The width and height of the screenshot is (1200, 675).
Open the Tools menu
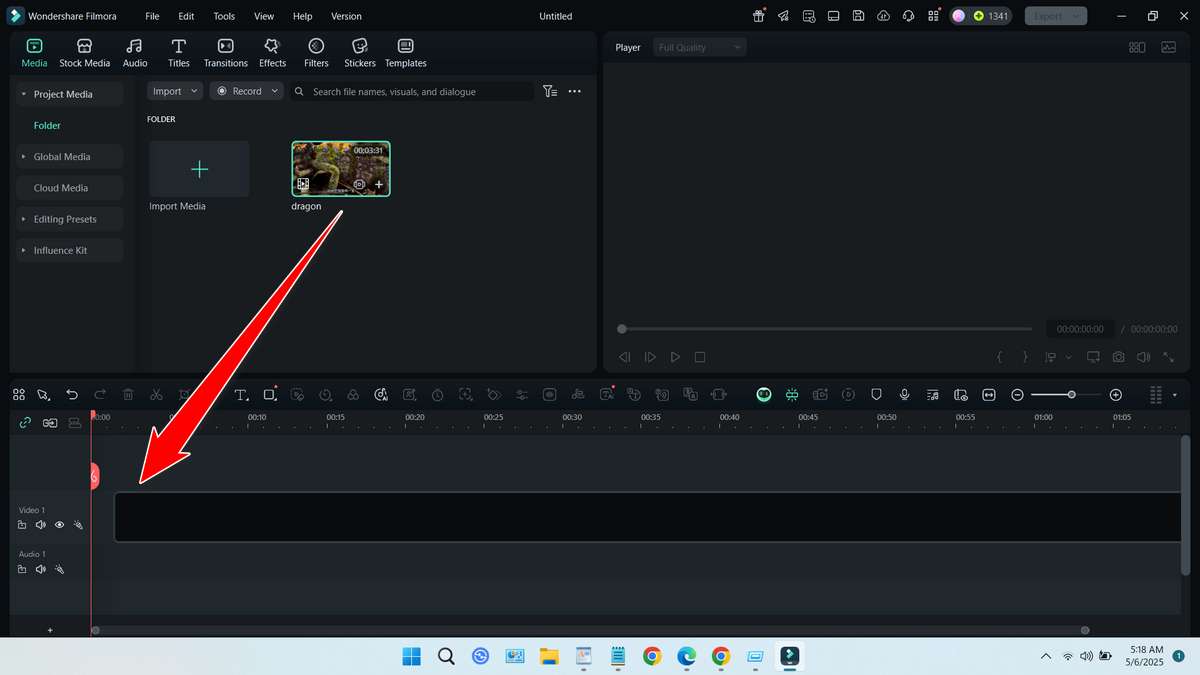(223, 16)
